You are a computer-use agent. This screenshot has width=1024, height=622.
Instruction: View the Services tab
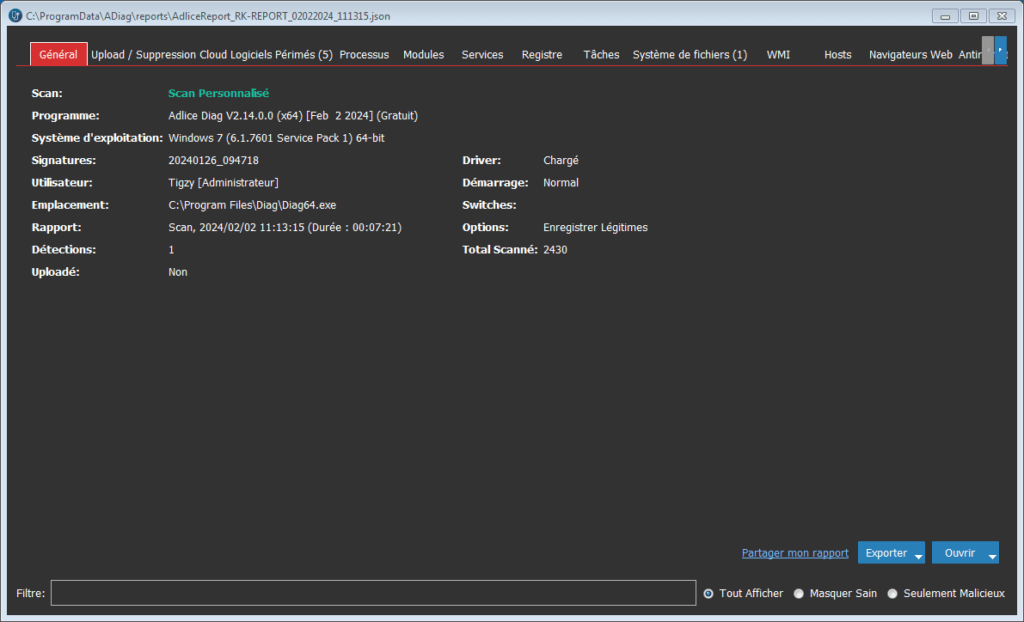[482, 55]
